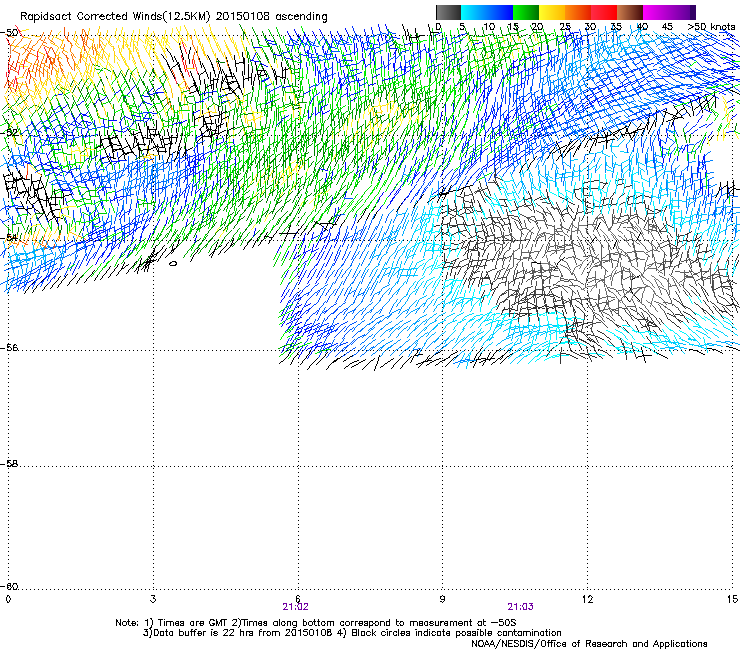
Task: Click the "-60" latitude axis label
Action: coord(9,586)
